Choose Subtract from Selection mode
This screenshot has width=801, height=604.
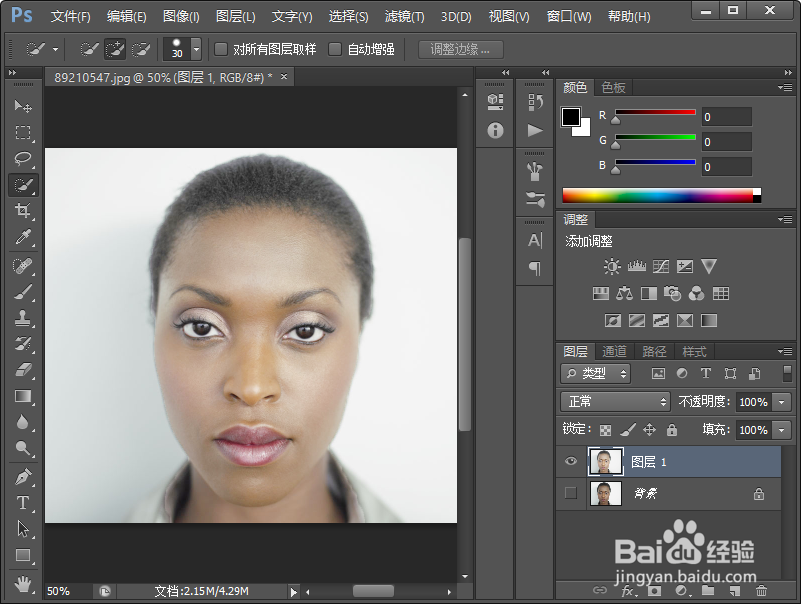140,50
